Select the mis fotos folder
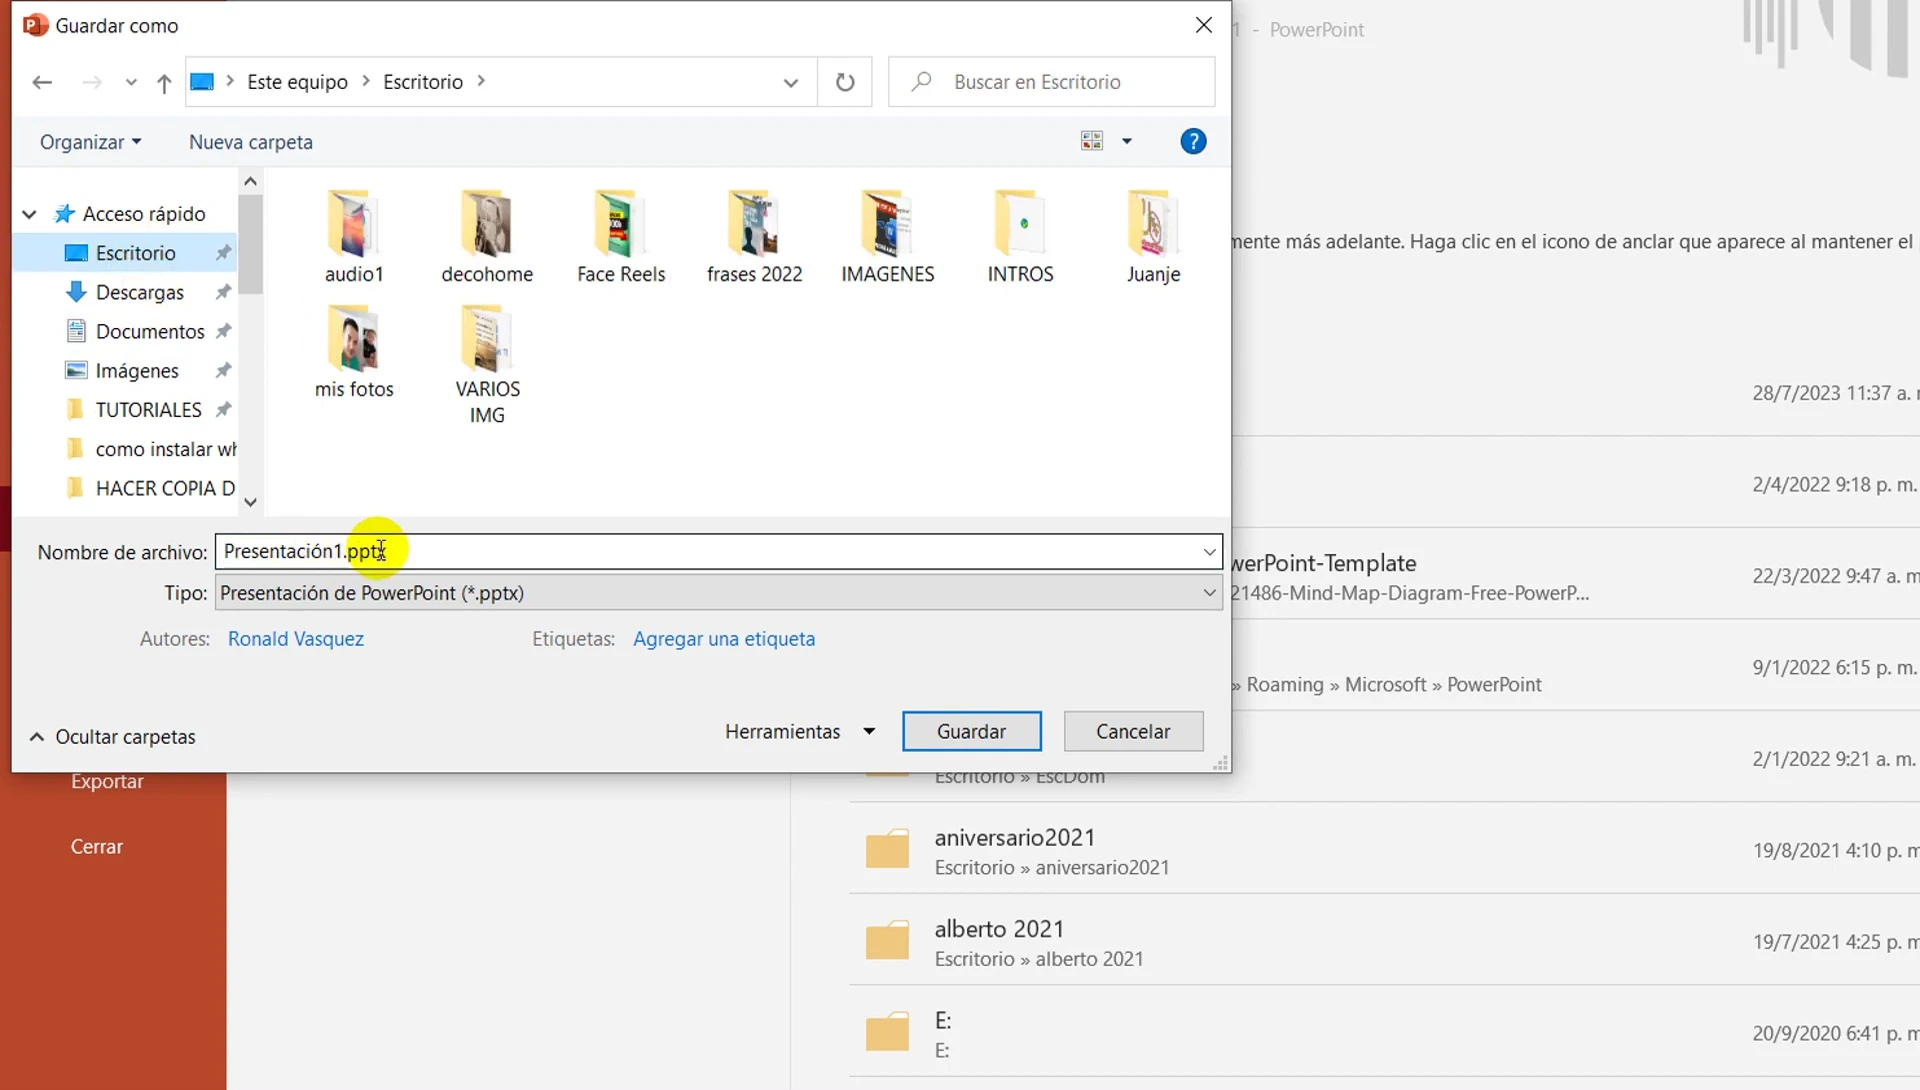 pyautogui.click(x=354, y=352)
